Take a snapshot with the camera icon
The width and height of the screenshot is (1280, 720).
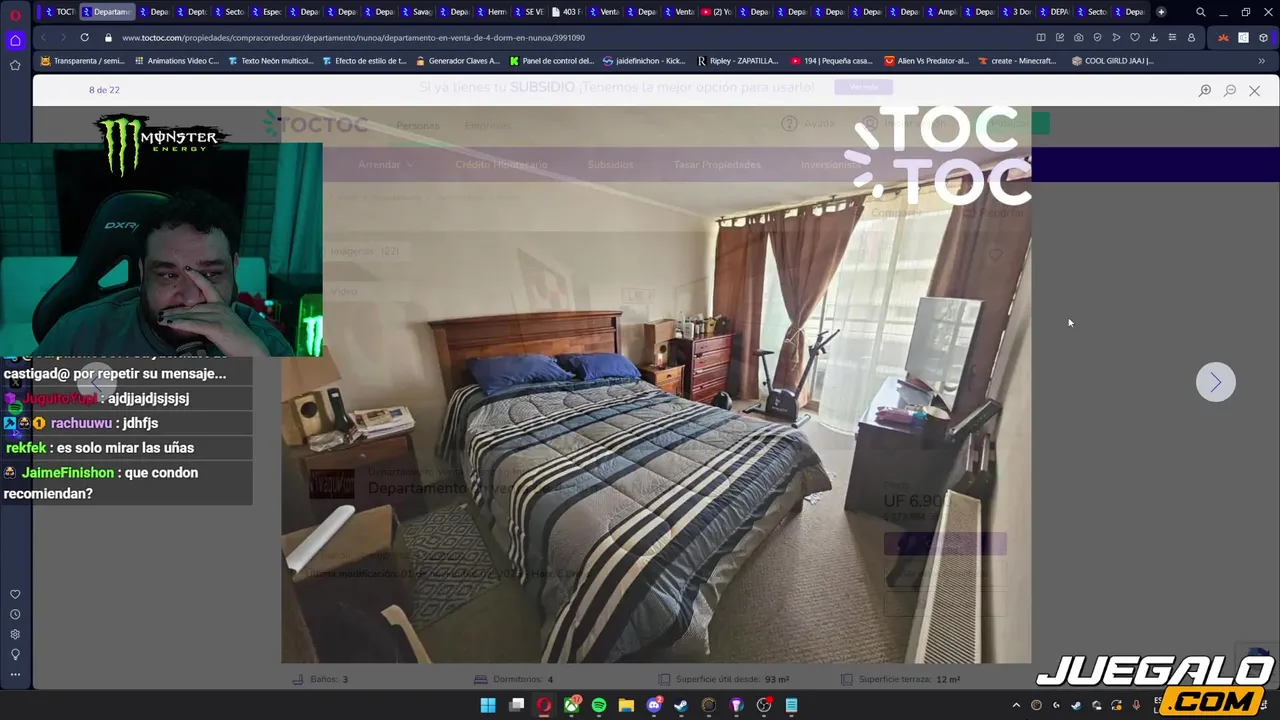(1078, 37)
